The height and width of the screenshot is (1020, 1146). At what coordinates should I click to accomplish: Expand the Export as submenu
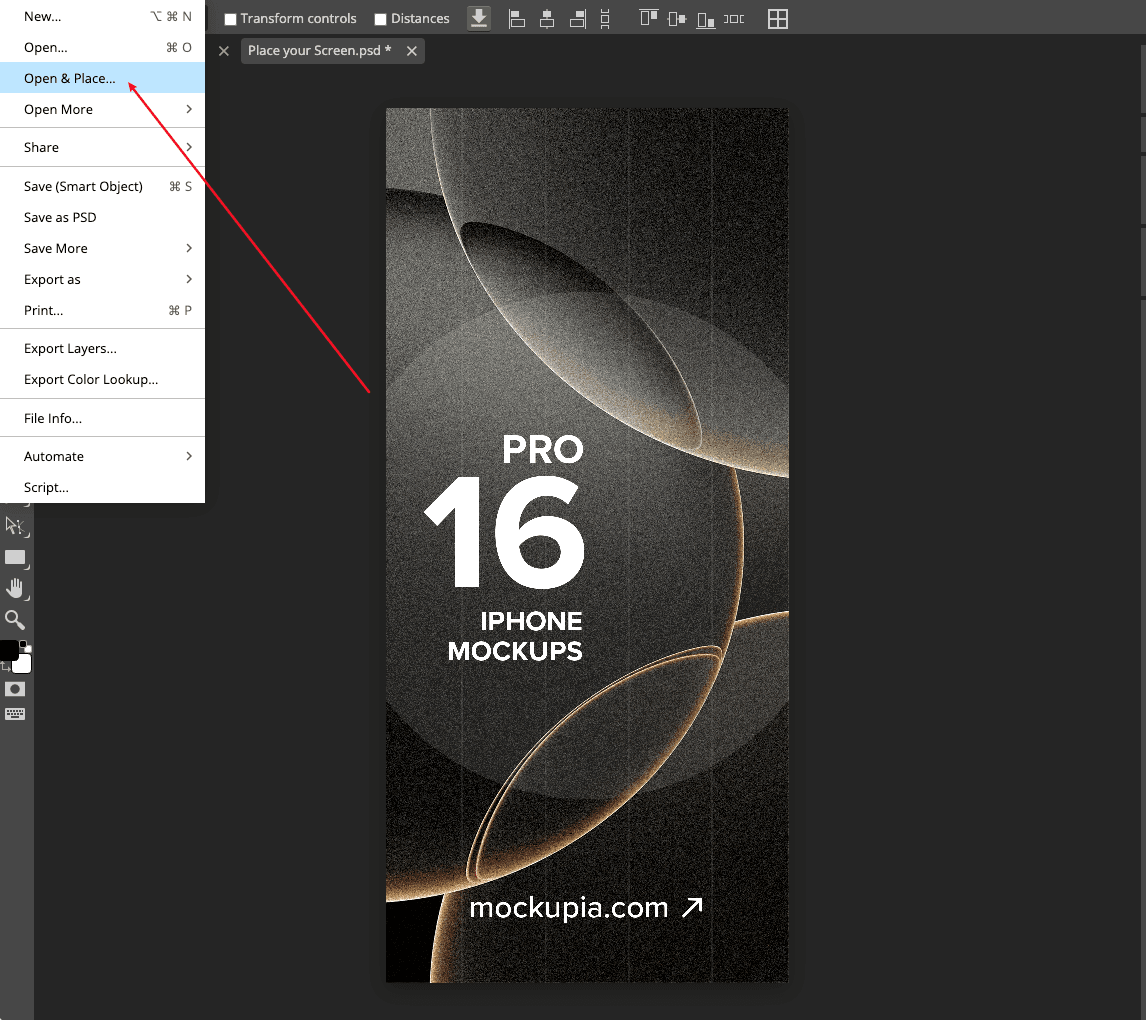point(102,279)
